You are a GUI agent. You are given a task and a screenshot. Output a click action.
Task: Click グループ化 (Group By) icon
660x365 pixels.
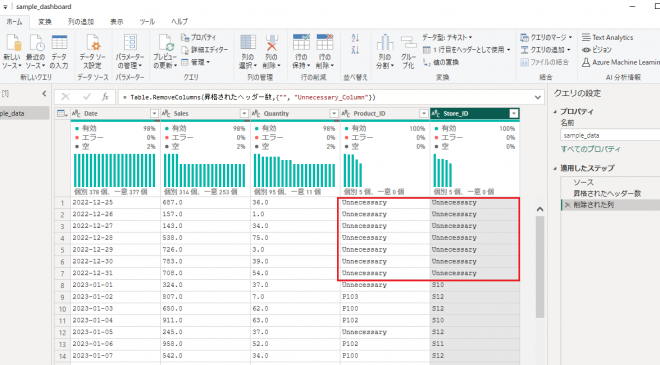coord(408,43)
